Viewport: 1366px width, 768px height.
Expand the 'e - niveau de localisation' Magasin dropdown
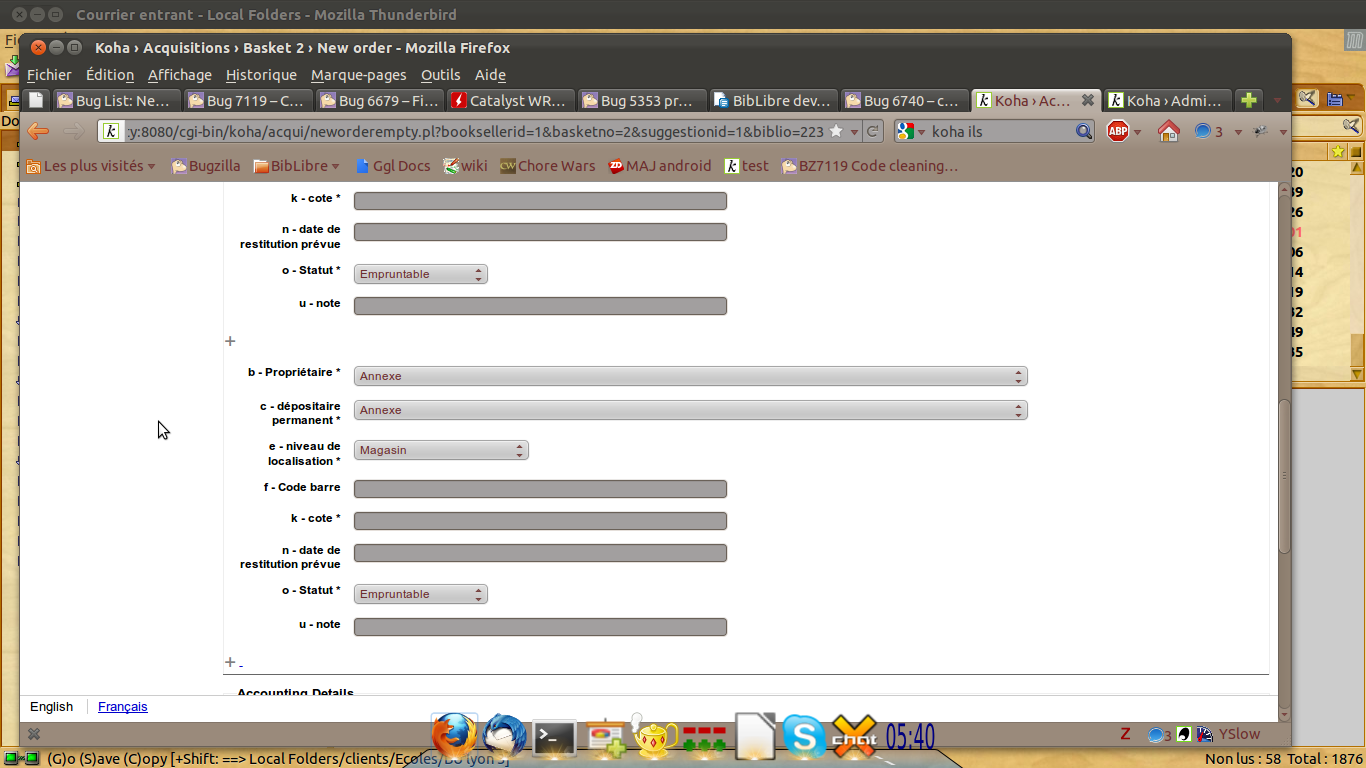point(441,450)
